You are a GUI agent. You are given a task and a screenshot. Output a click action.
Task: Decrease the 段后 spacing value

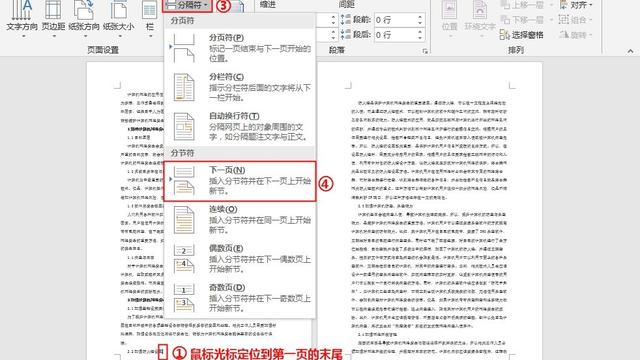(x=420, y=38)
